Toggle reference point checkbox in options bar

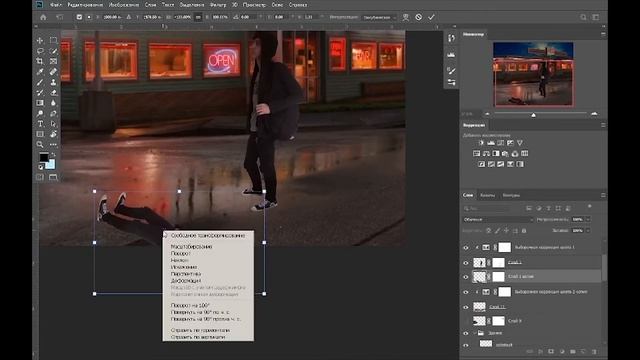79,17
